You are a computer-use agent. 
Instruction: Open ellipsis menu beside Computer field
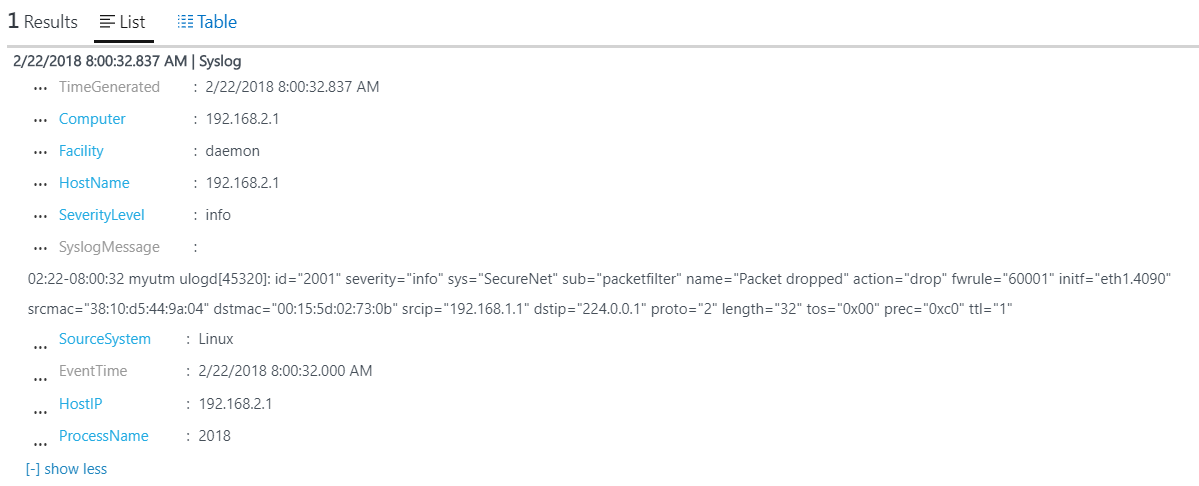coord(41,122)
